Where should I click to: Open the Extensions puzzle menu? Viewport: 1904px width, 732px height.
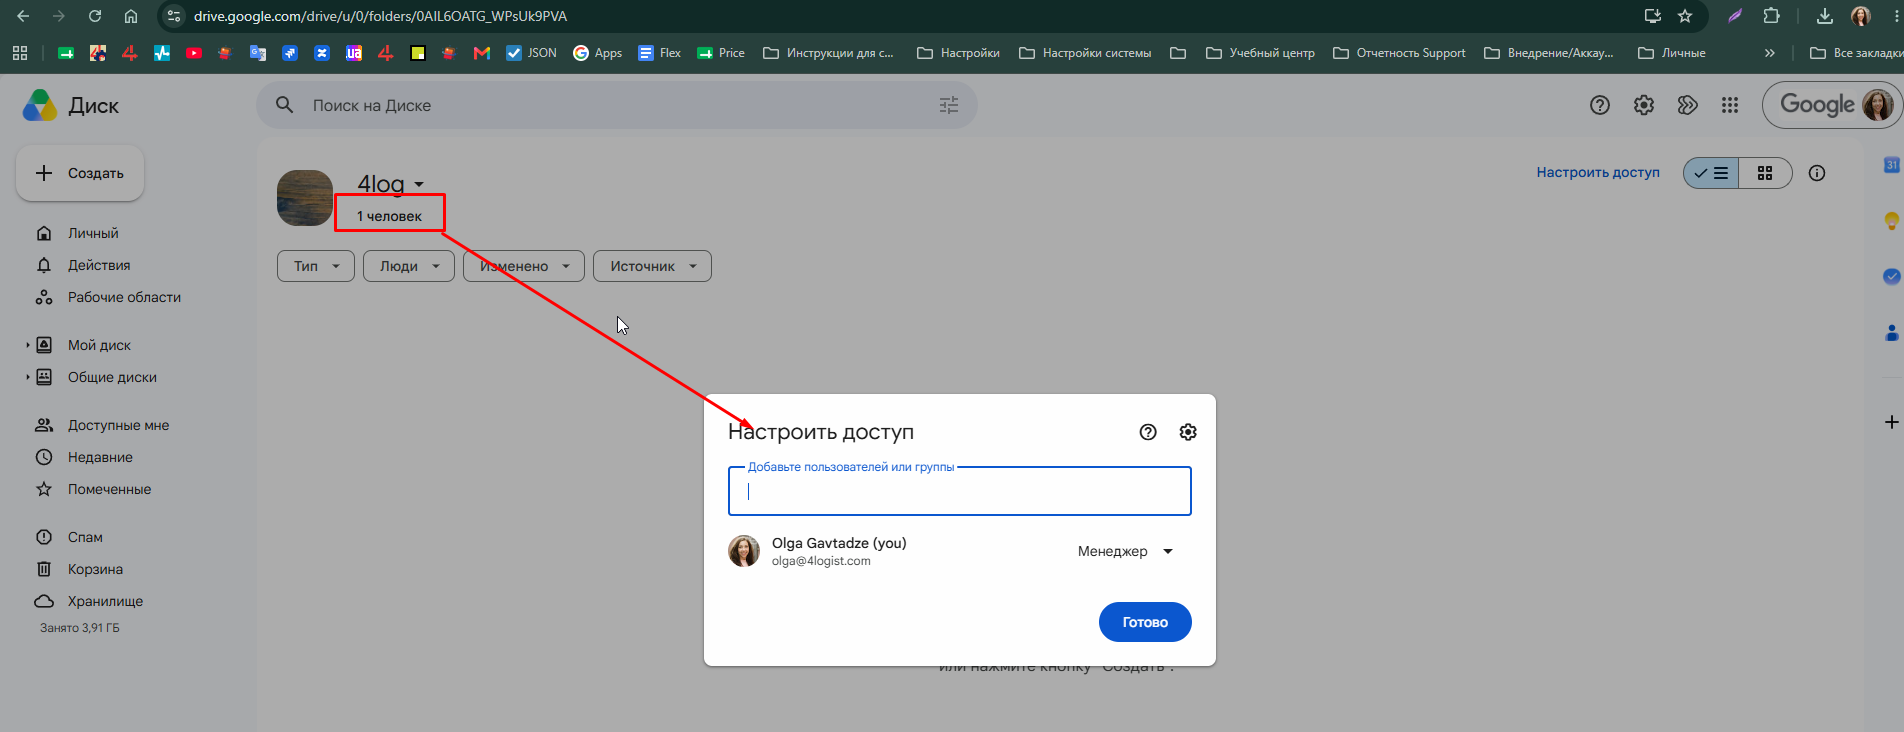click(1771, 16)
